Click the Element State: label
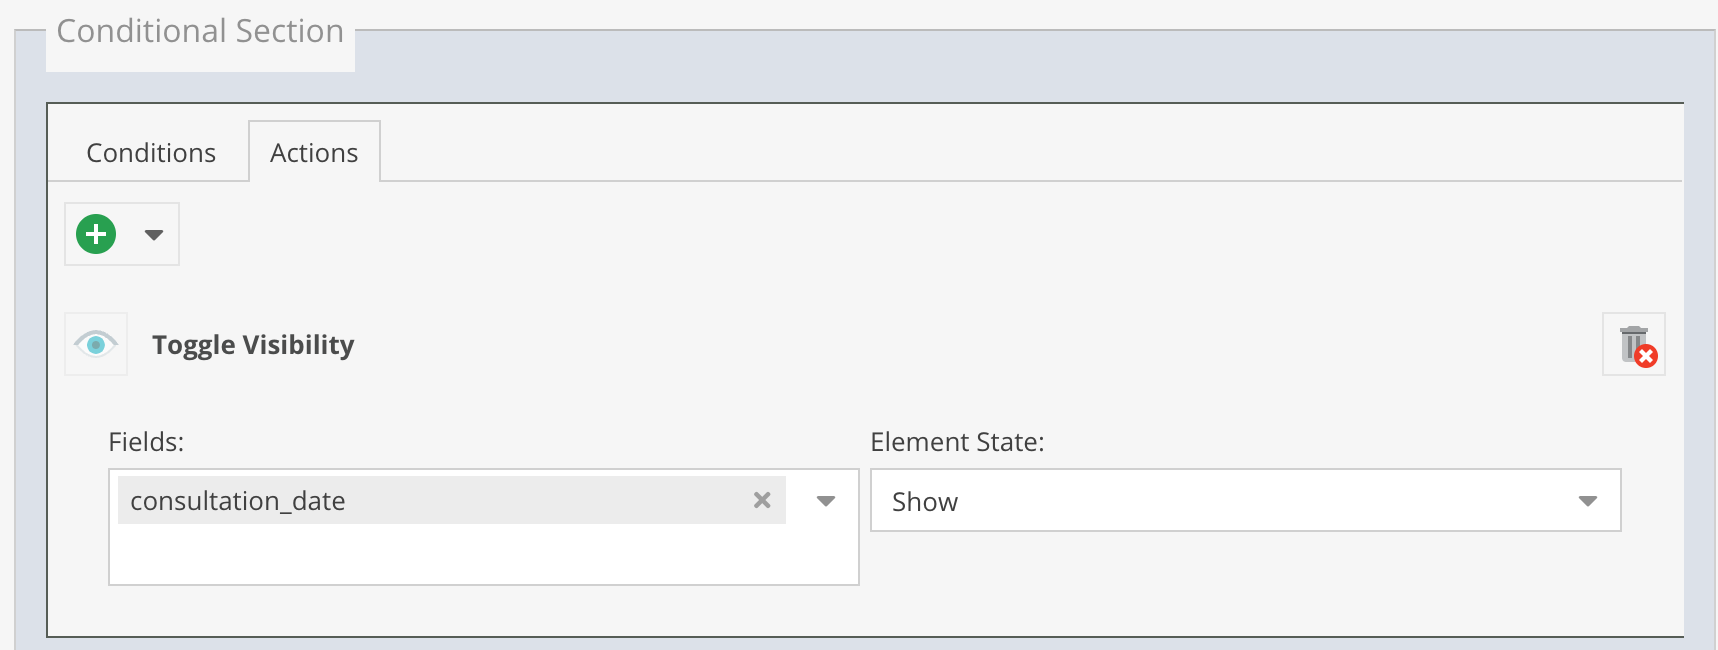 click(957, 442)
